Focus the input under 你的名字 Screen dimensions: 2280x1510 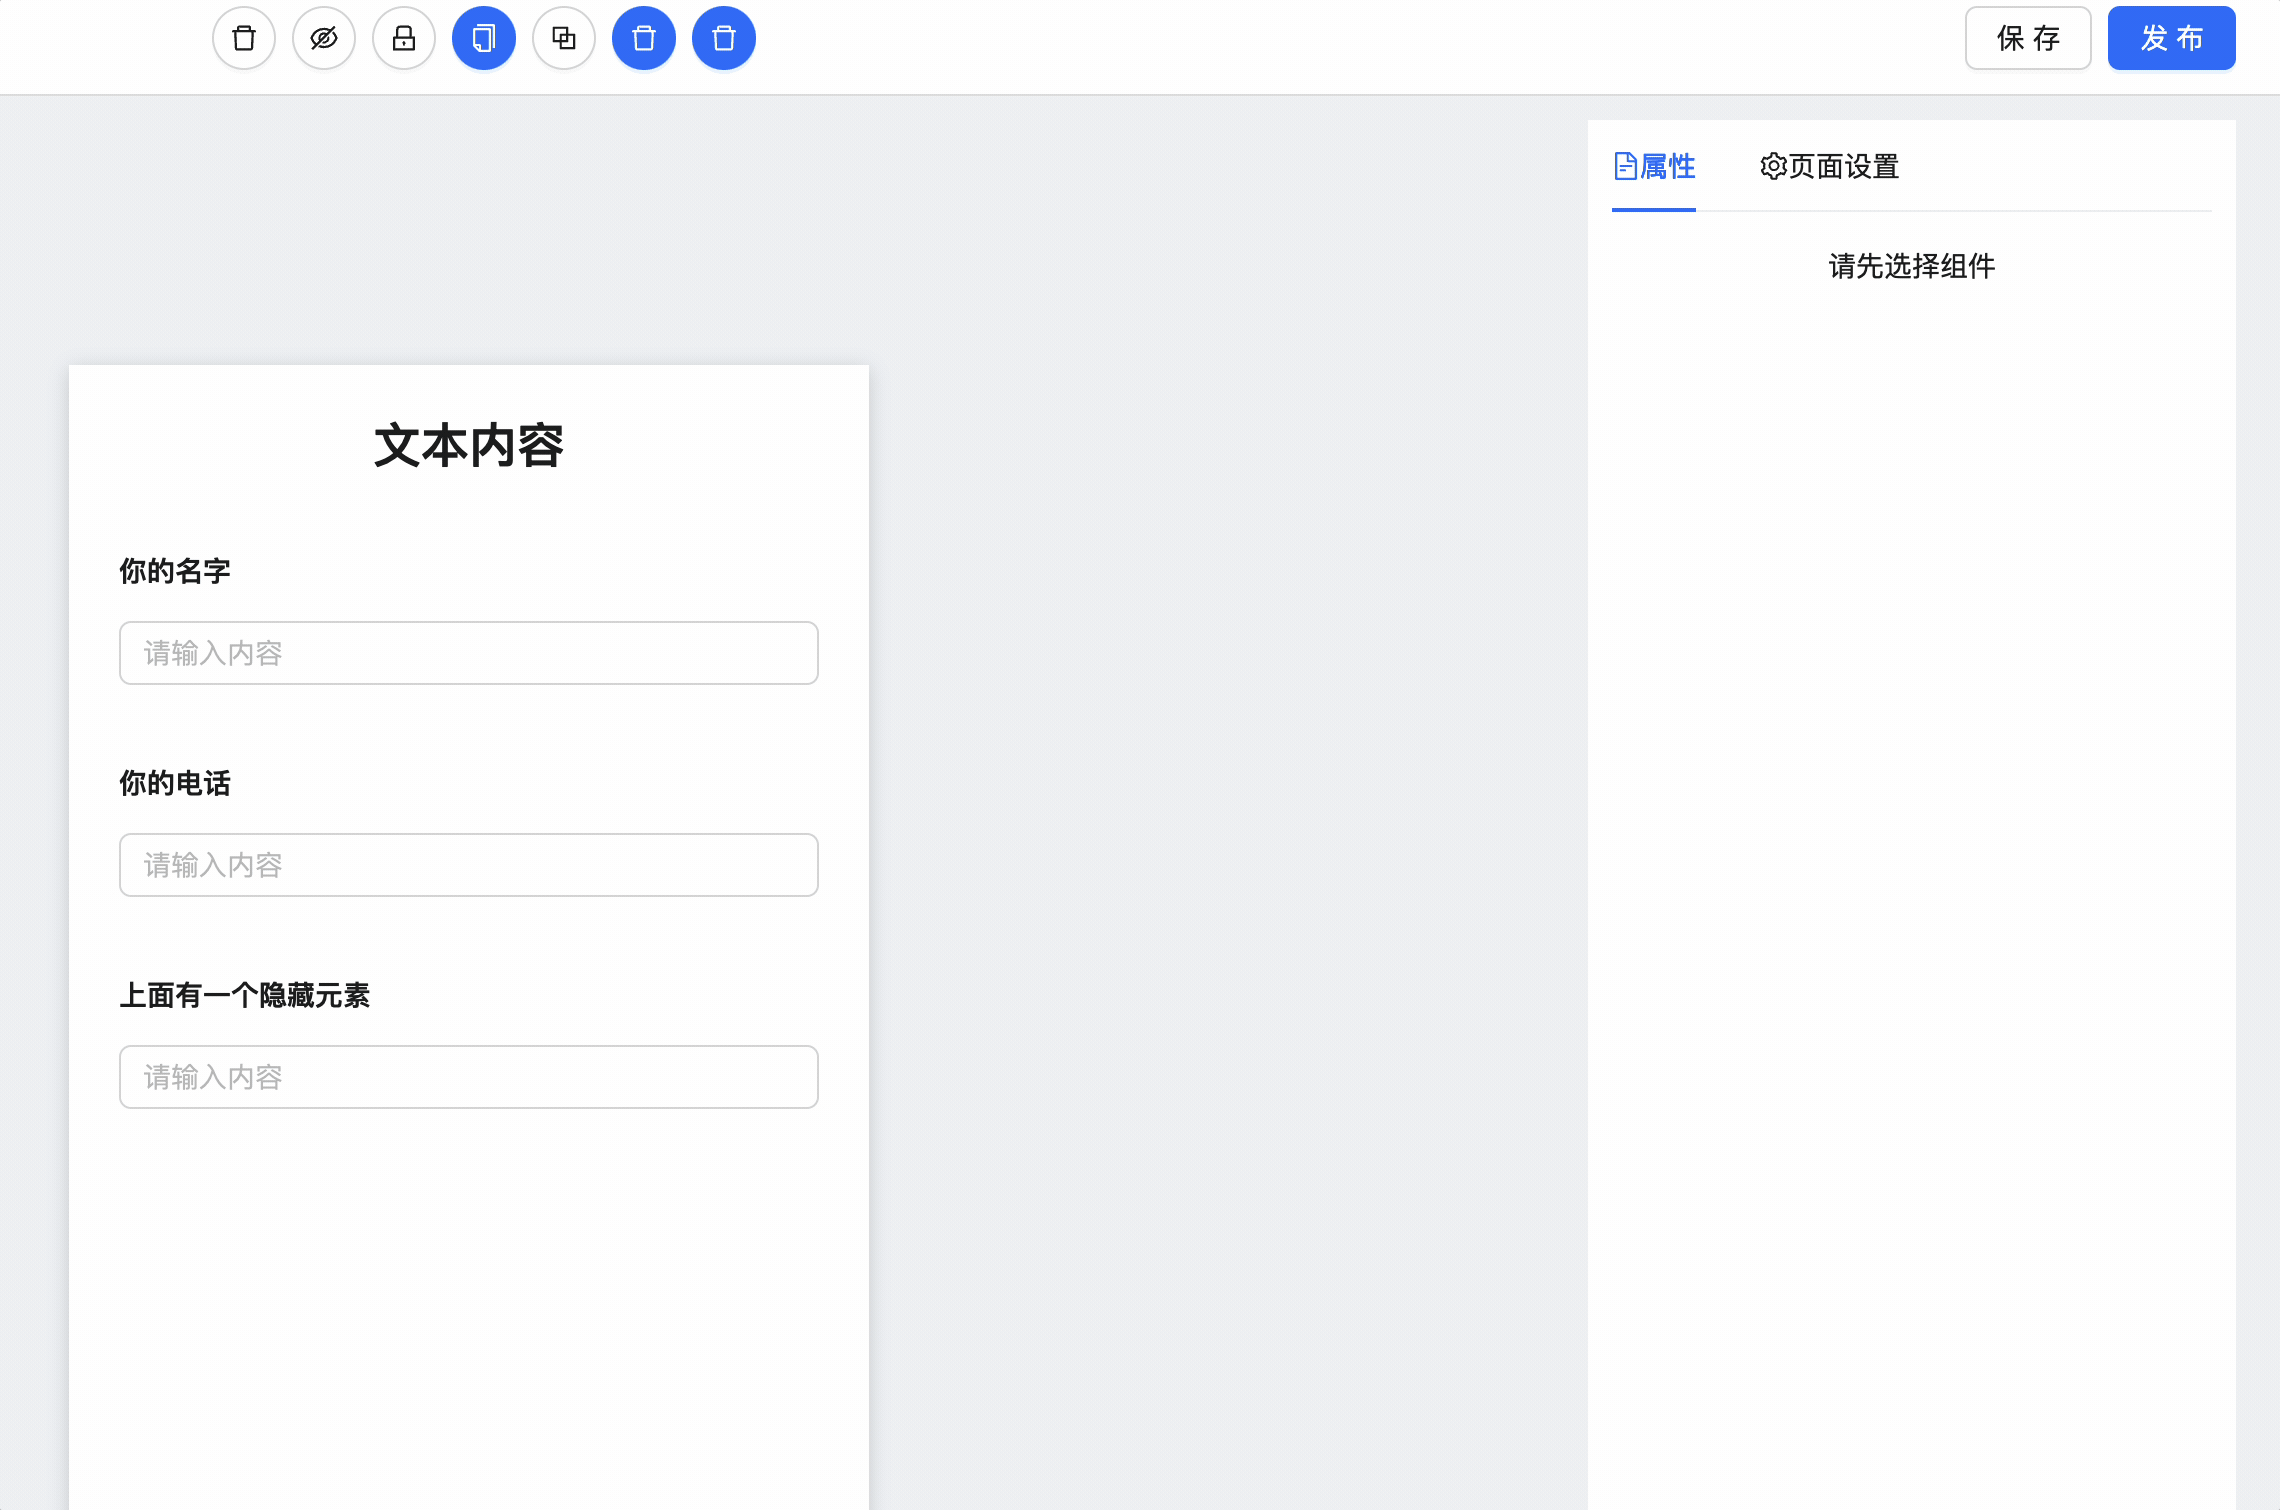[x=468, y=653]
